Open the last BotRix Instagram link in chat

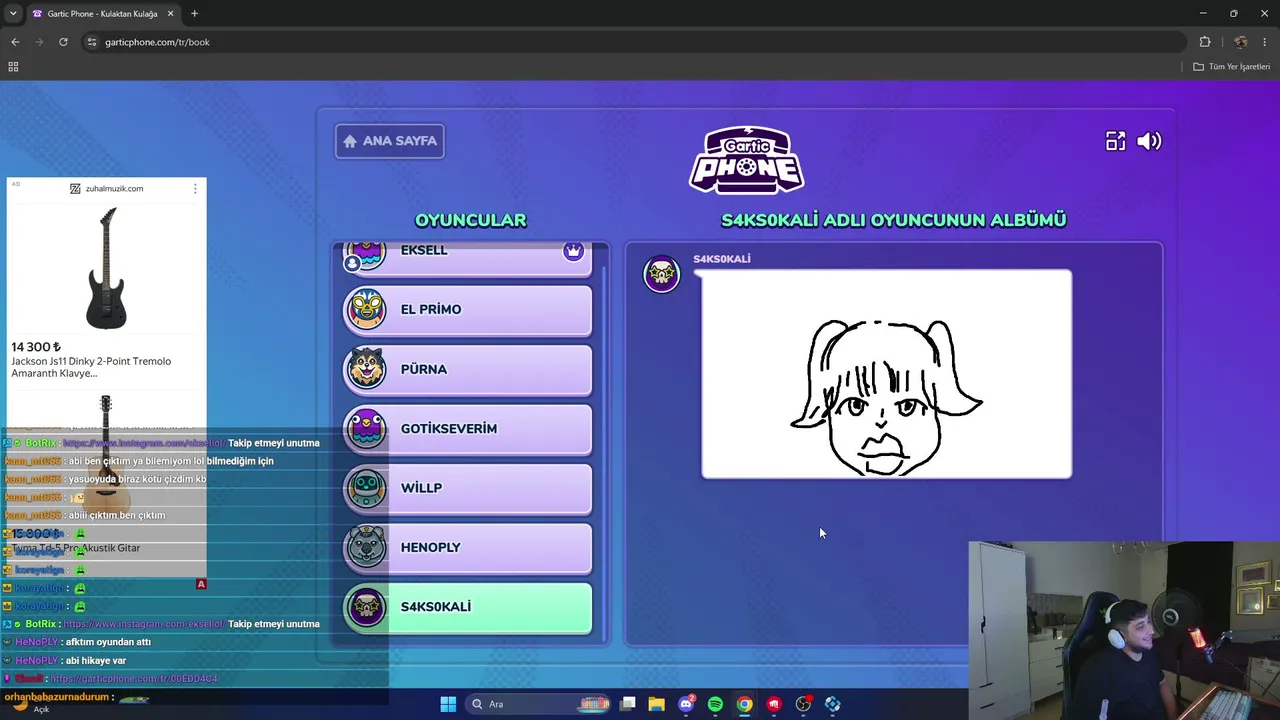(144, 624)
